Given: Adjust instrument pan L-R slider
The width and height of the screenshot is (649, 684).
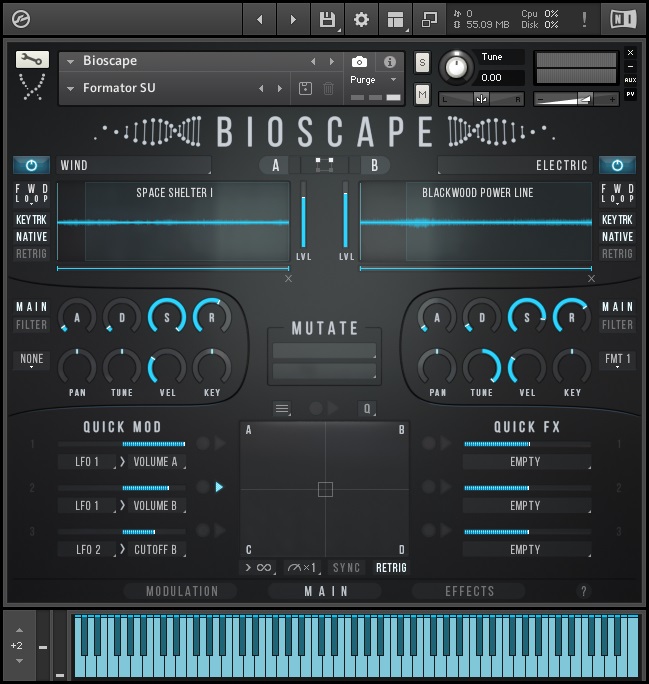Looking at the screenshot, I should [482, 99].
